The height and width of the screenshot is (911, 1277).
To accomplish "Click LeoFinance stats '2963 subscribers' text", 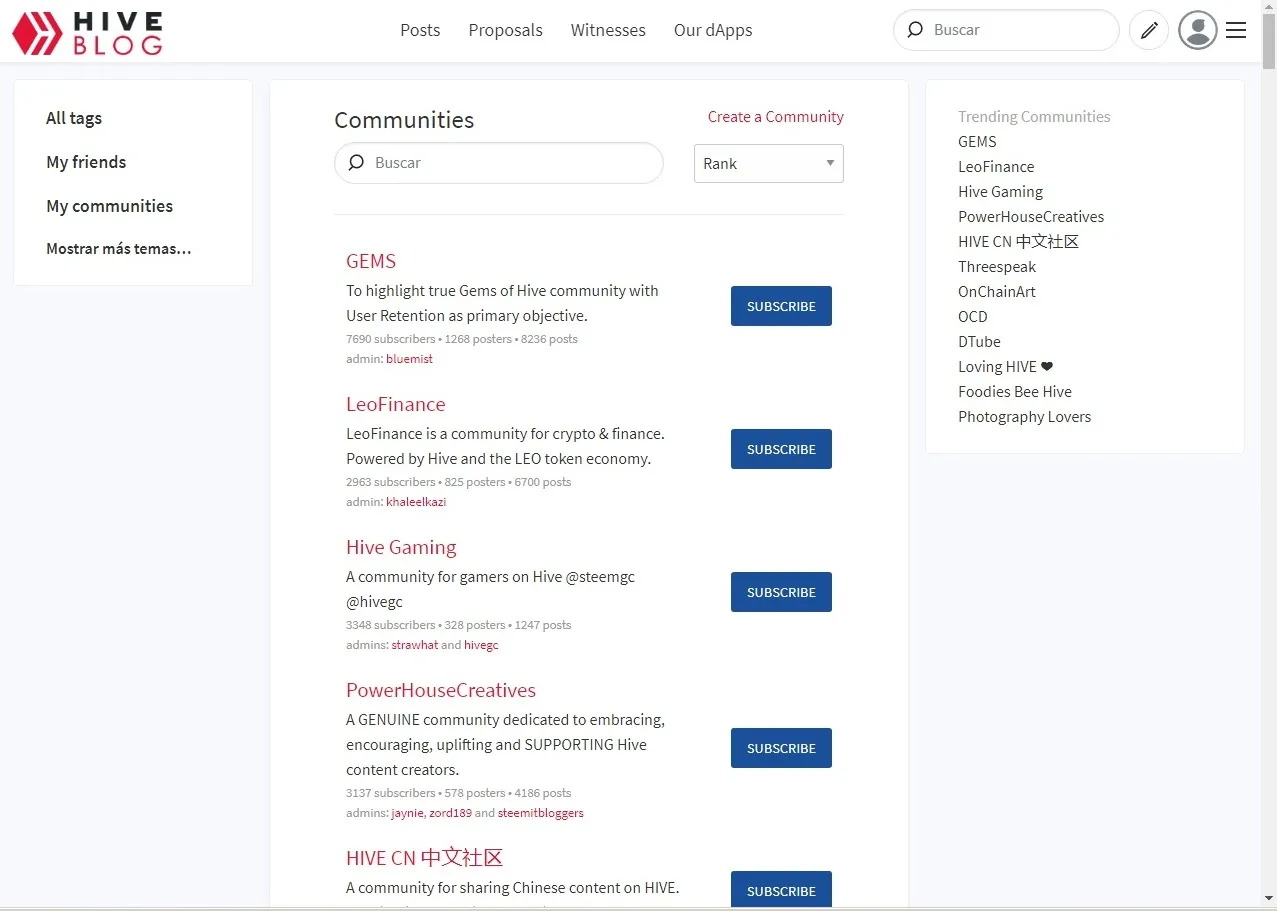I will coord(391,482).
